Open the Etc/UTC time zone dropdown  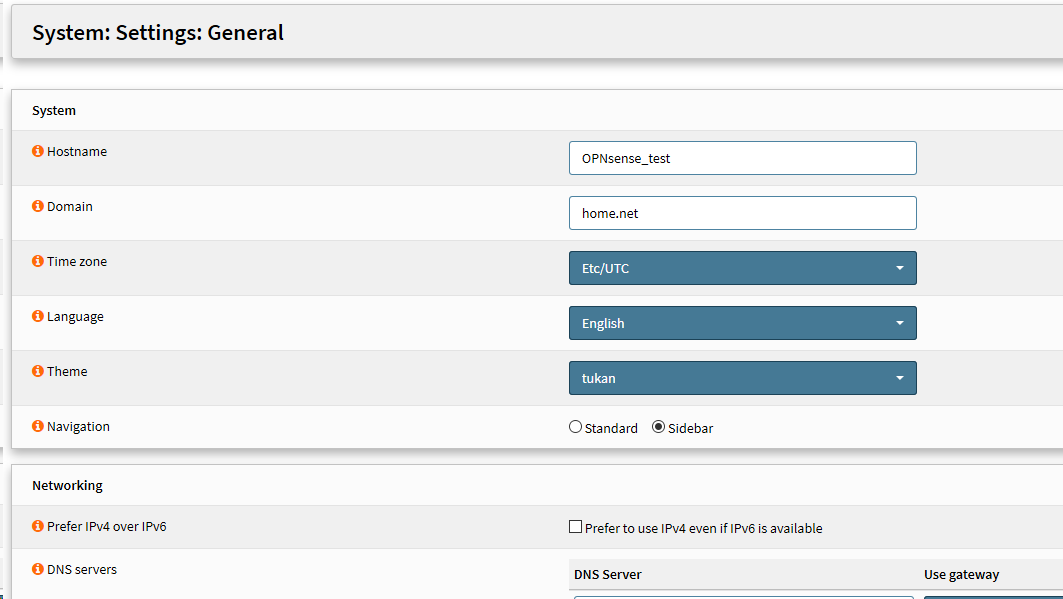(x=742, y=268)
